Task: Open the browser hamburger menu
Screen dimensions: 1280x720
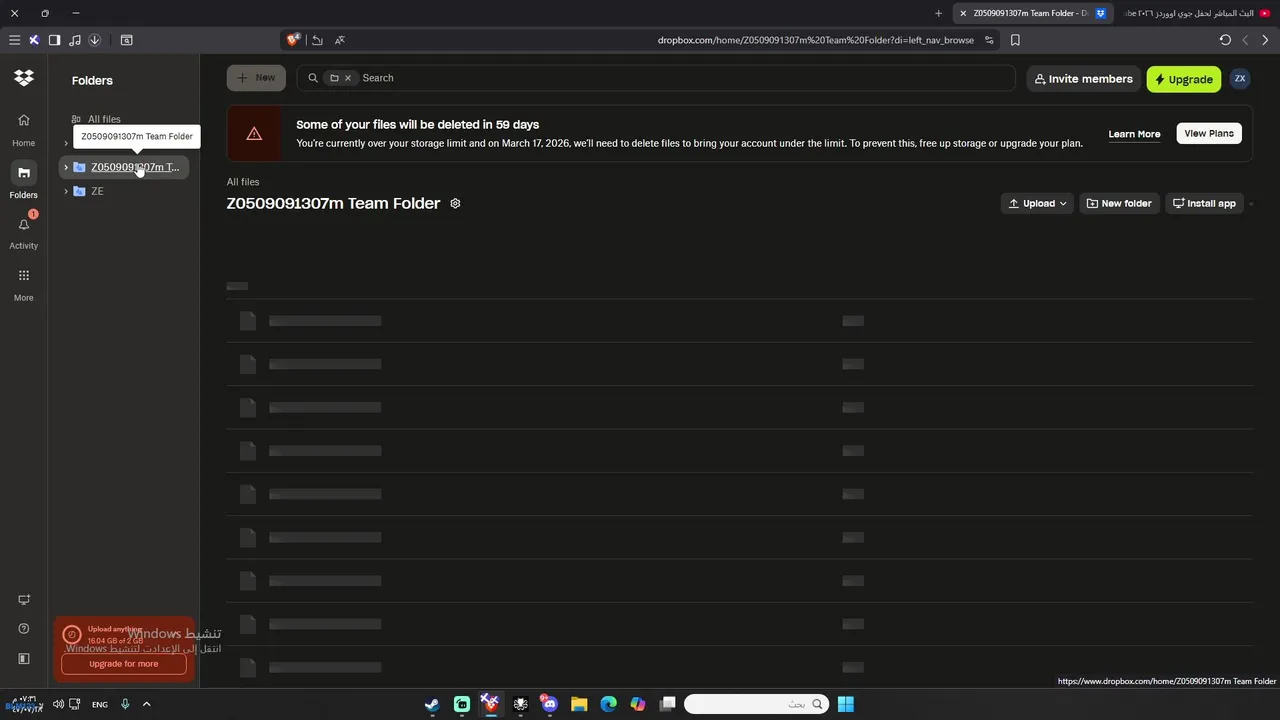Action: [14, 40]
